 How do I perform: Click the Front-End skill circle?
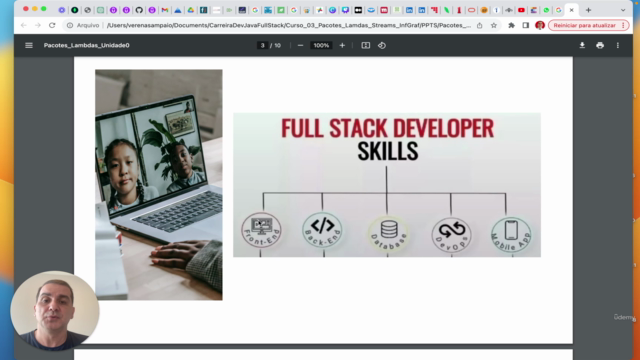pos(261,230)
